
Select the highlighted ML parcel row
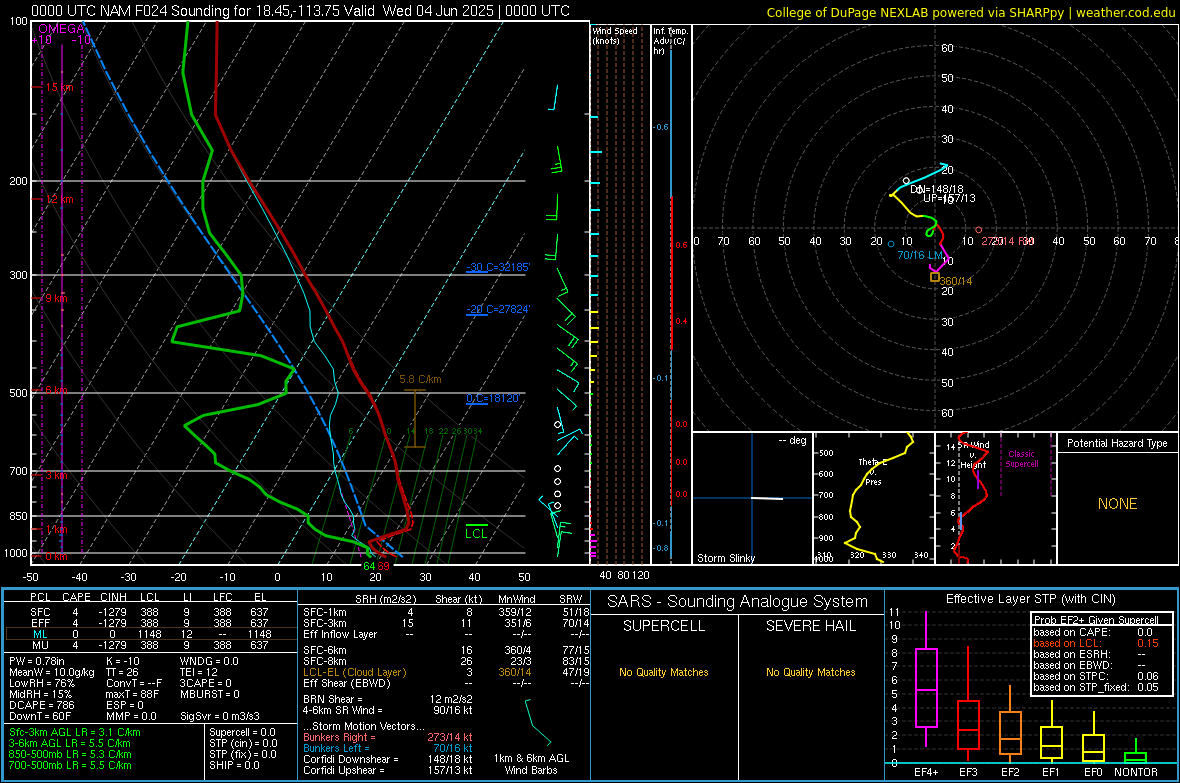pos(150,634)
